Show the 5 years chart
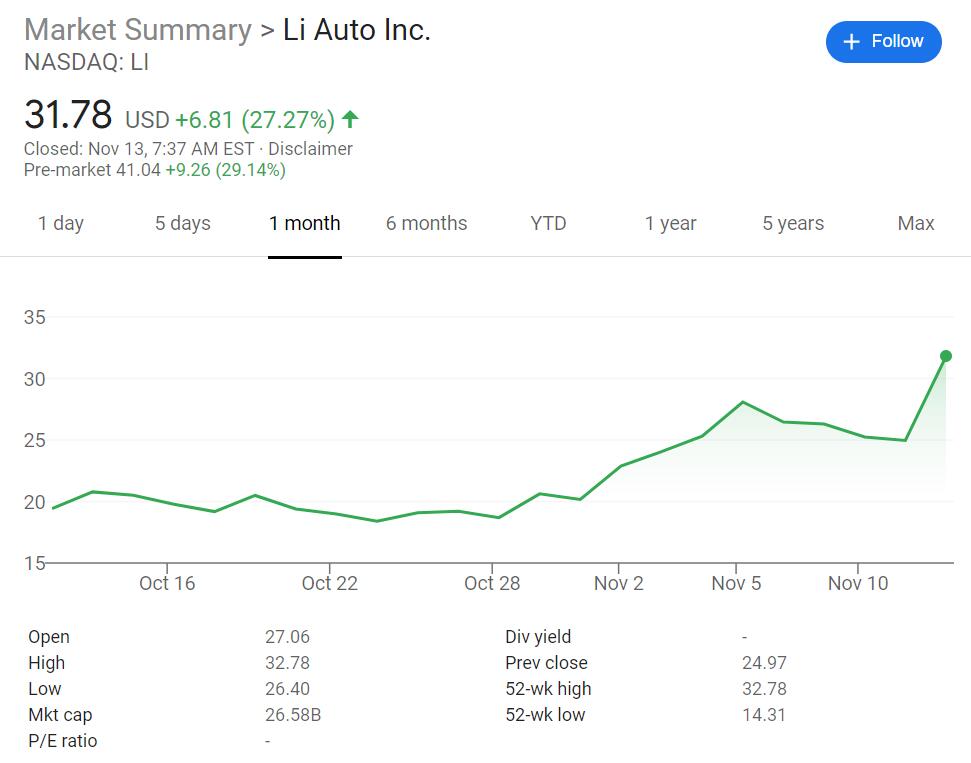Screen dimensions: 971x763 792,223
